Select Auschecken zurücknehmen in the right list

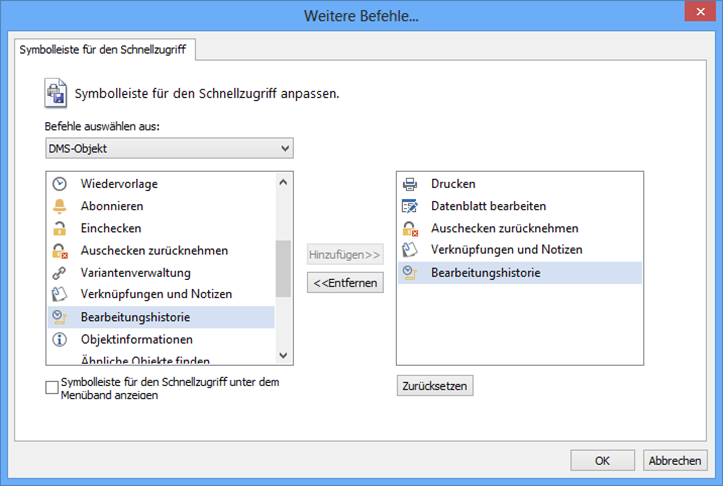point(504,228)
